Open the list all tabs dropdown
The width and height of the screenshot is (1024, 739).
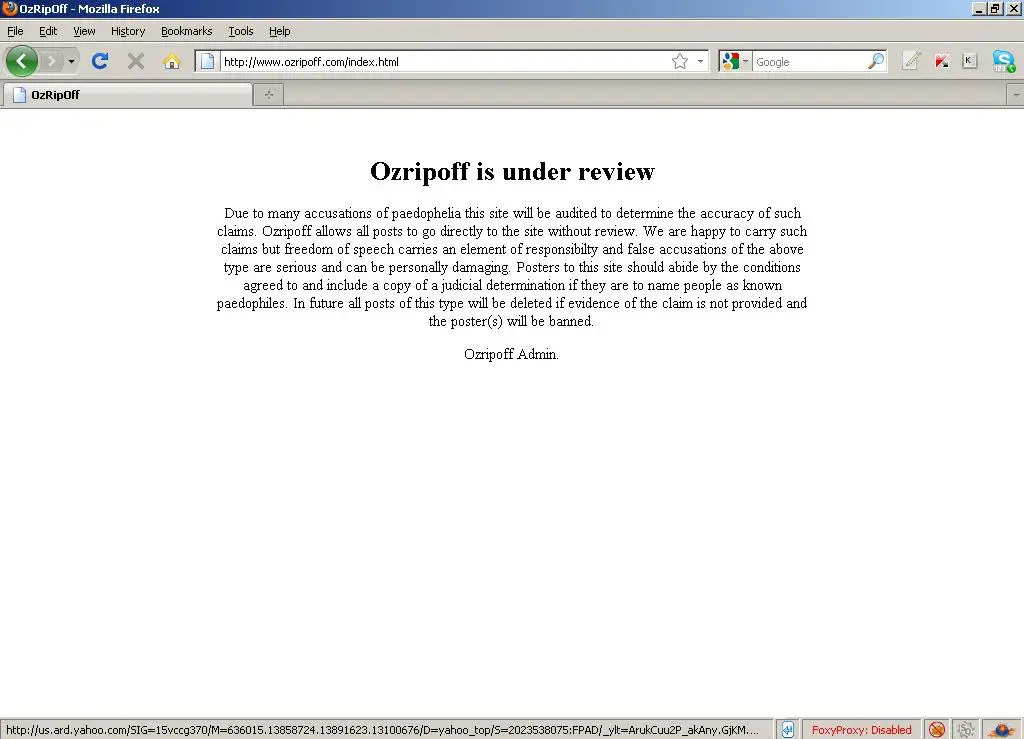(x=1016, y=95)
